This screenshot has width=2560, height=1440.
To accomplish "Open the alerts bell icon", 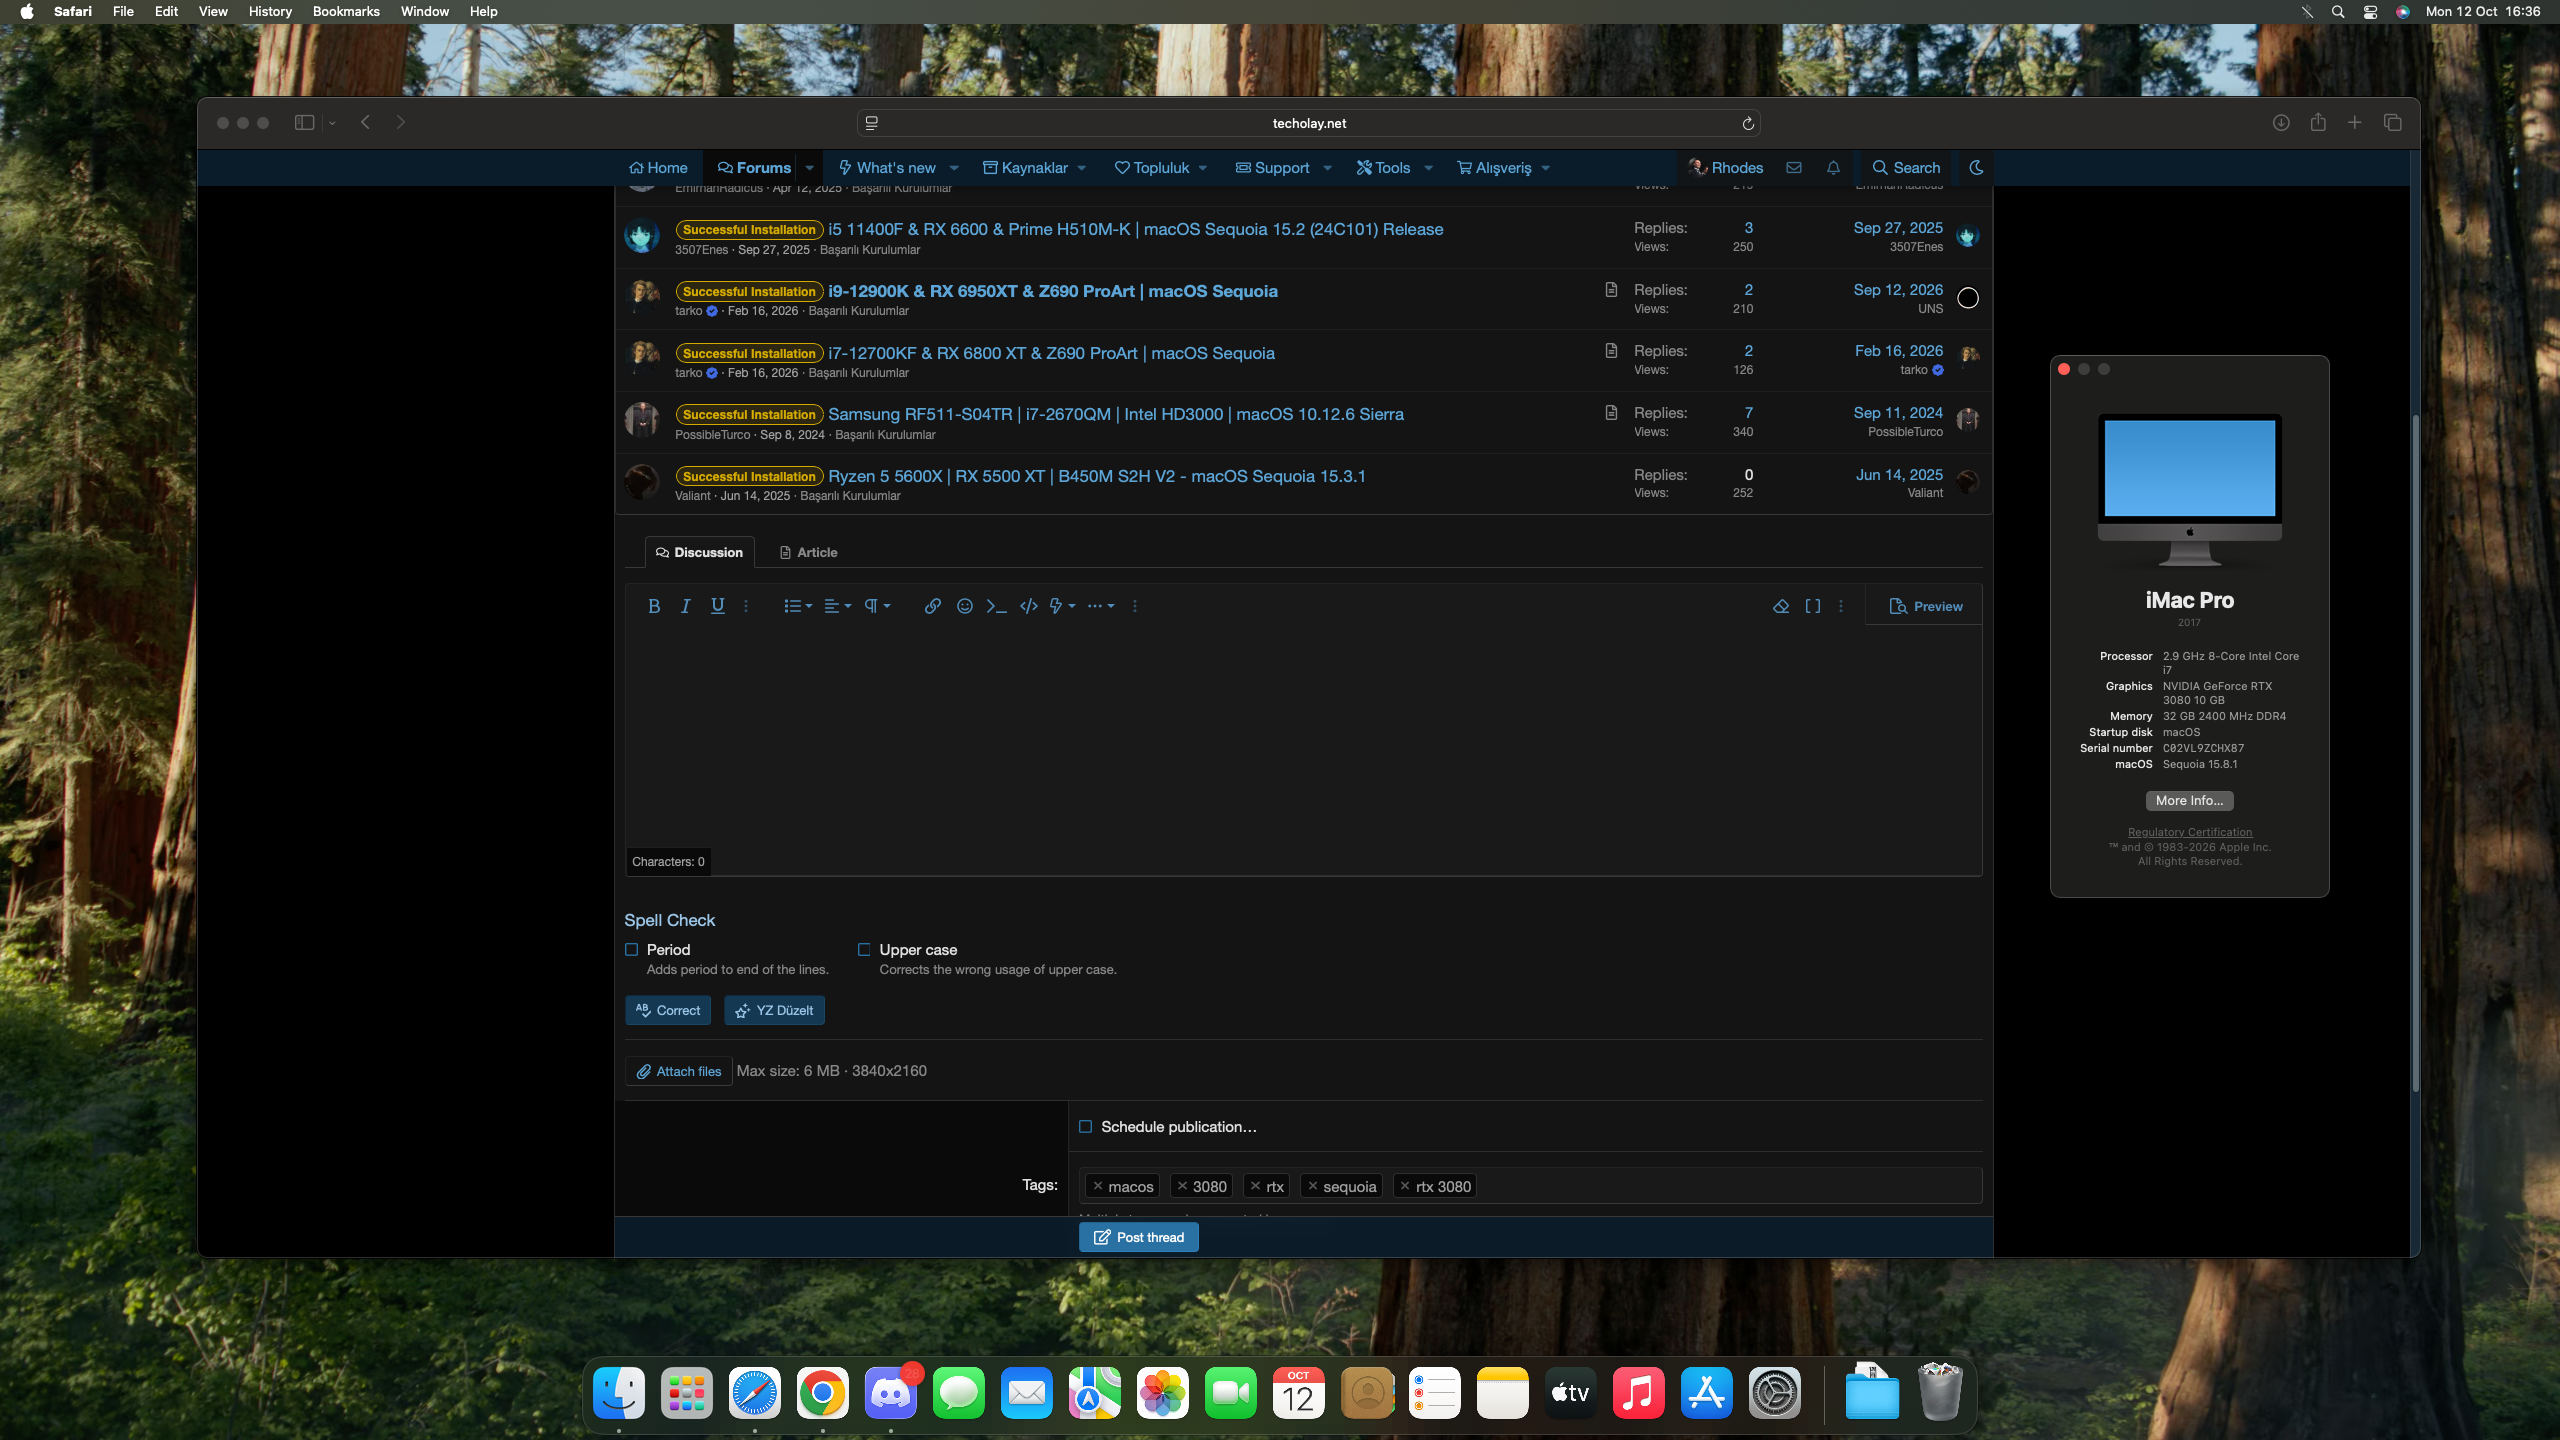I will 1833,168.
